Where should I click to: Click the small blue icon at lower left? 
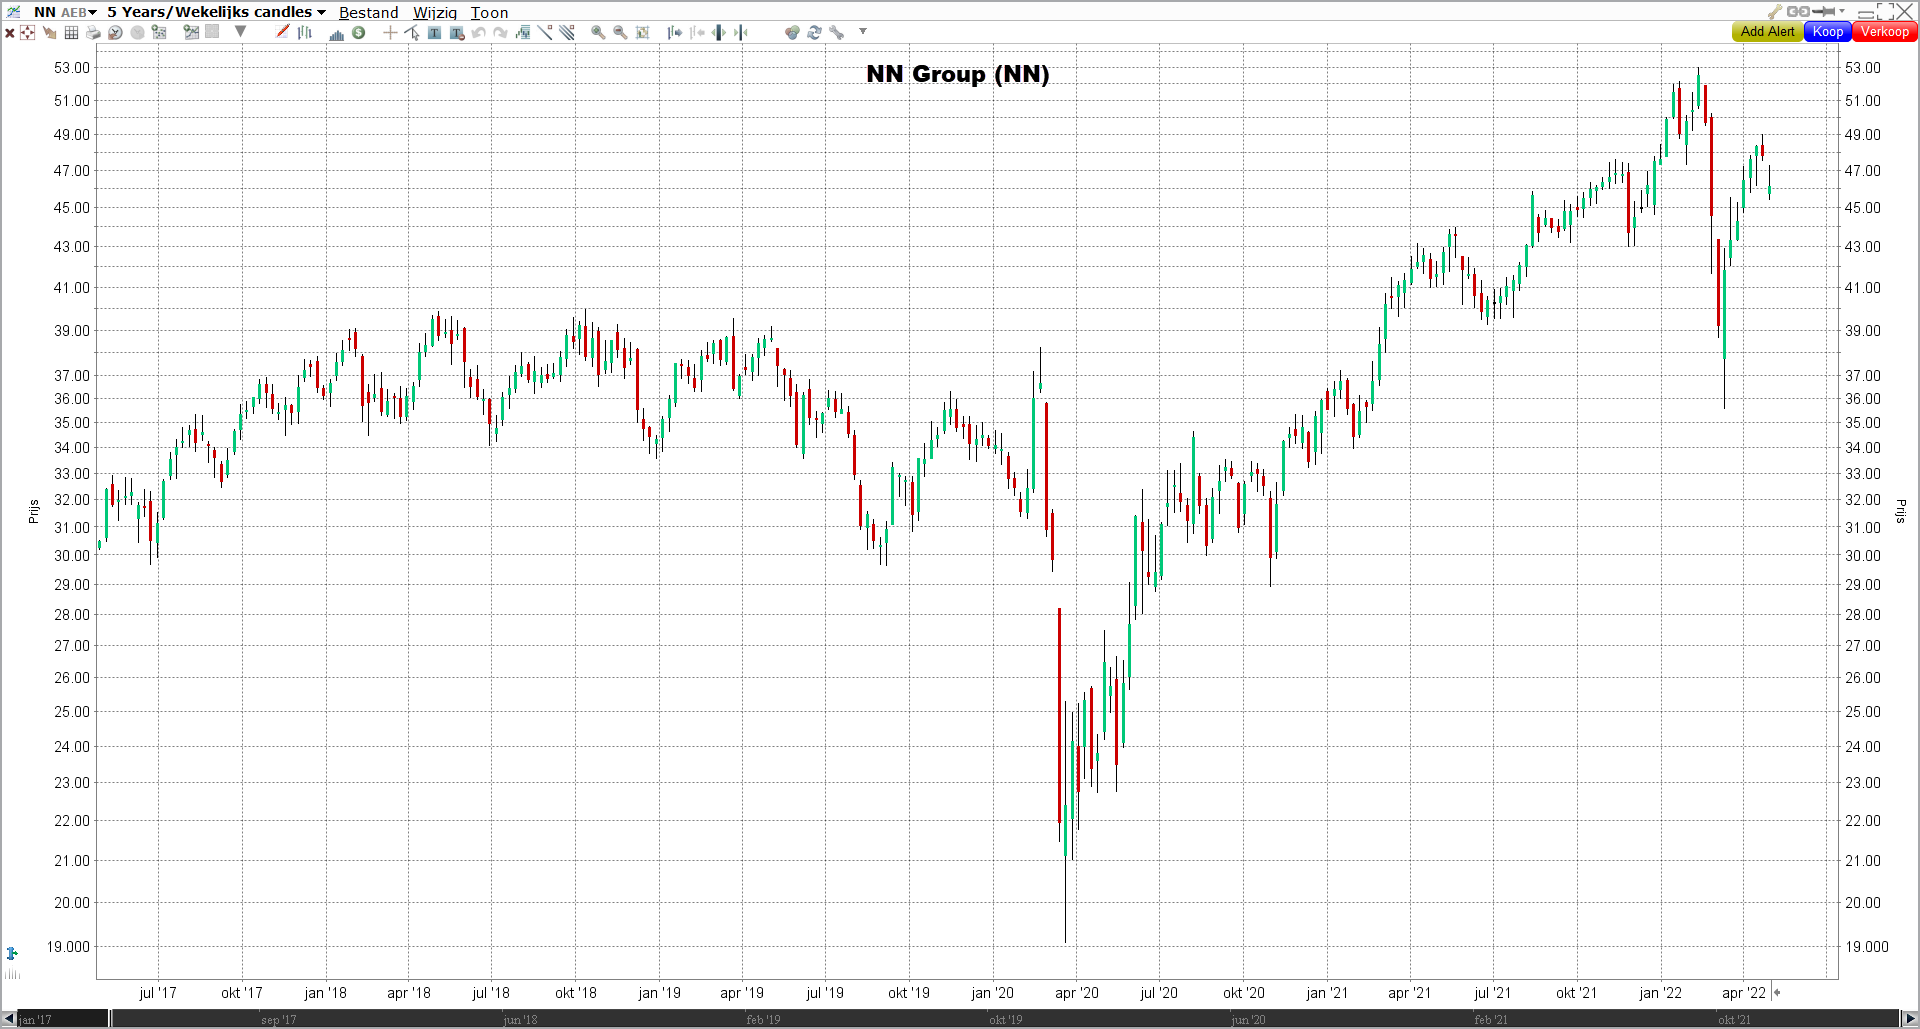tap(12, 953)
